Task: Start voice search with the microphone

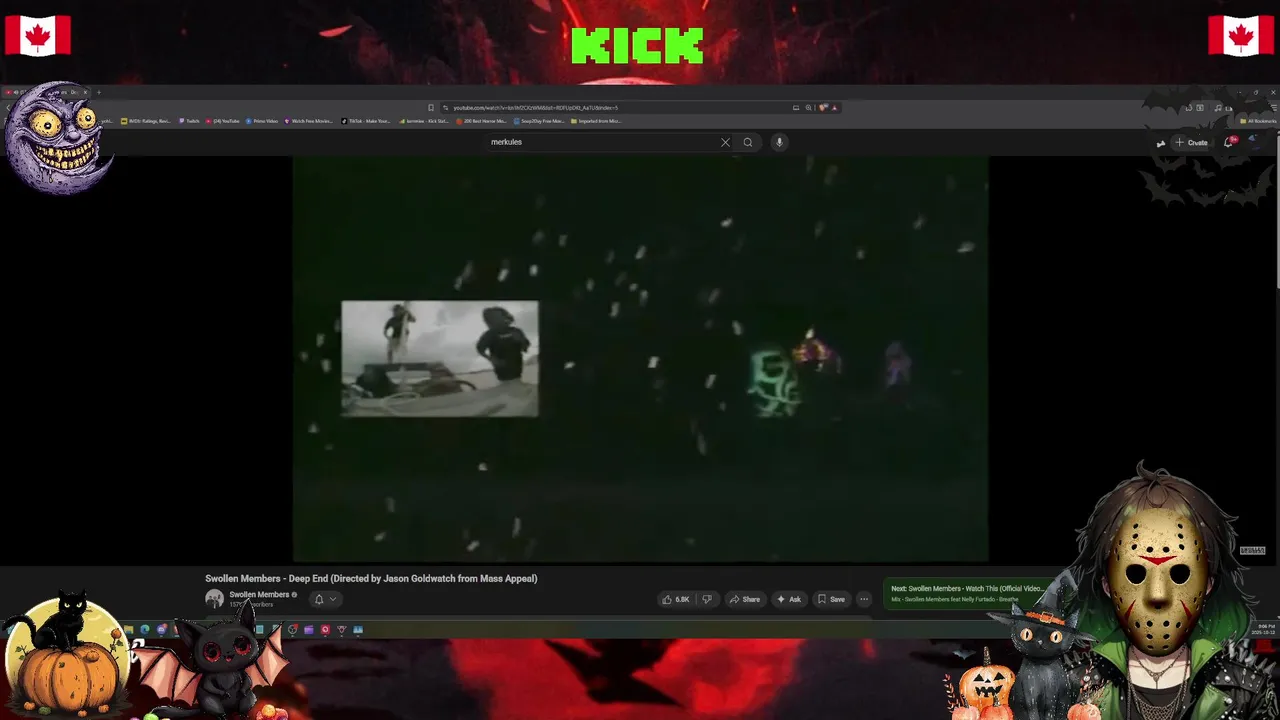Action: (x=779, y=142)
